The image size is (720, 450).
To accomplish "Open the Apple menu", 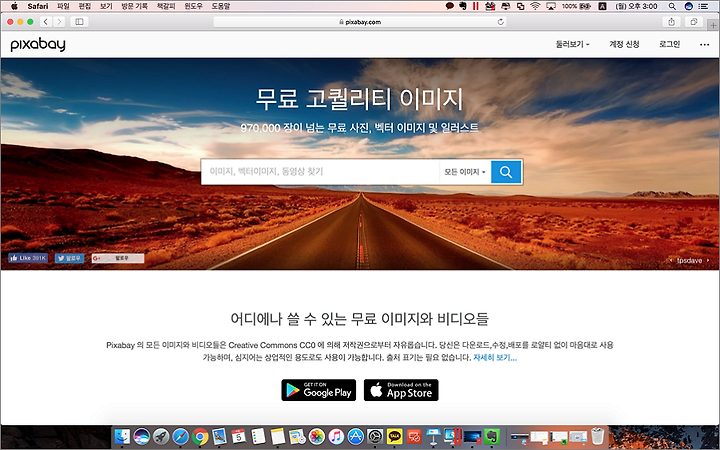I will pos(14,6).
